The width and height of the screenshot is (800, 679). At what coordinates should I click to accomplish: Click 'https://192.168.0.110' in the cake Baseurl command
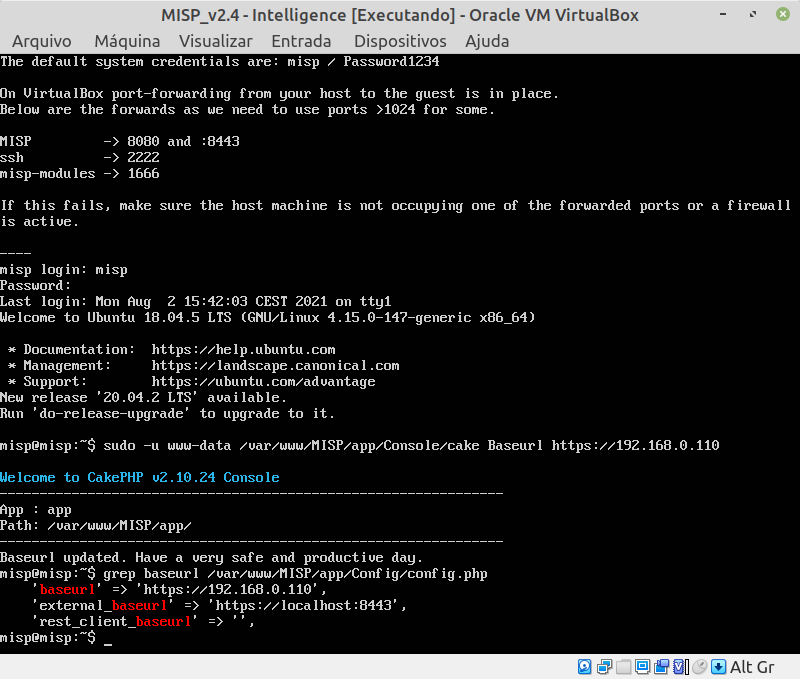tap(635, 445)
